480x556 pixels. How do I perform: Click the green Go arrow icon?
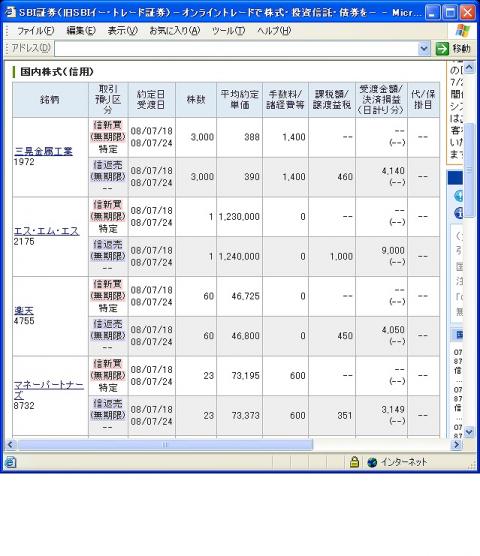click(442, 49)
